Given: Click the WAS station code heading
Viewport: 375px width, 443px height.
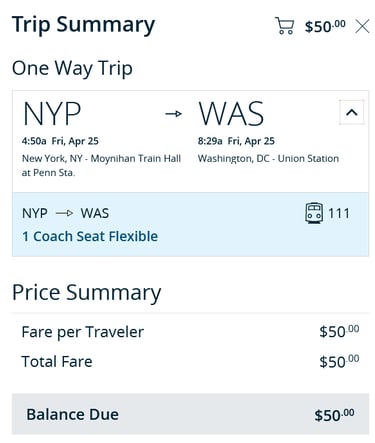Looking at the screenshot, I should pos(231,113).
